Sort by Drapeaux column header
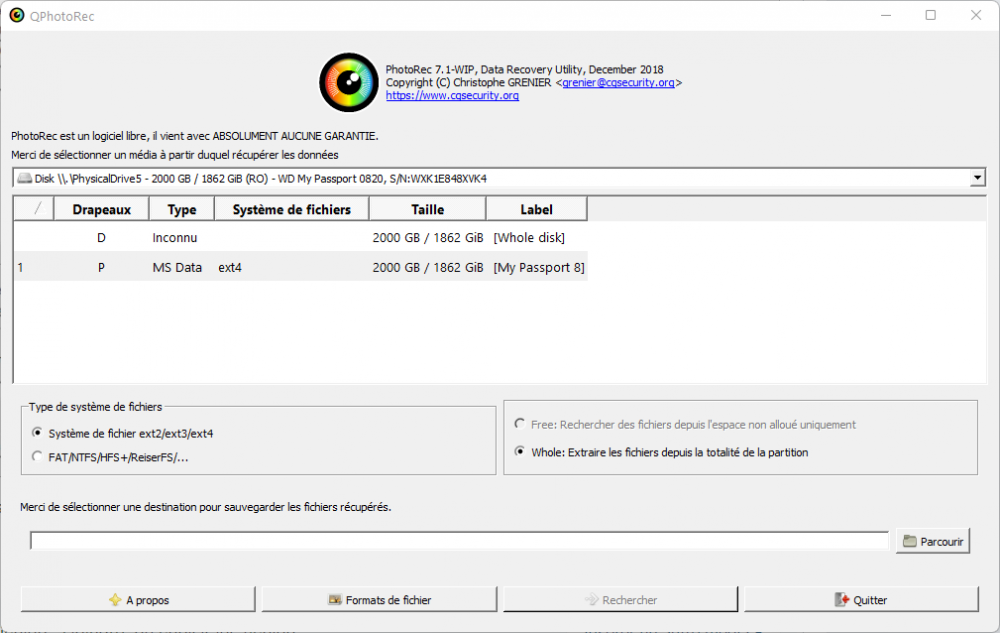1000x633 pixels. point(101,209)
